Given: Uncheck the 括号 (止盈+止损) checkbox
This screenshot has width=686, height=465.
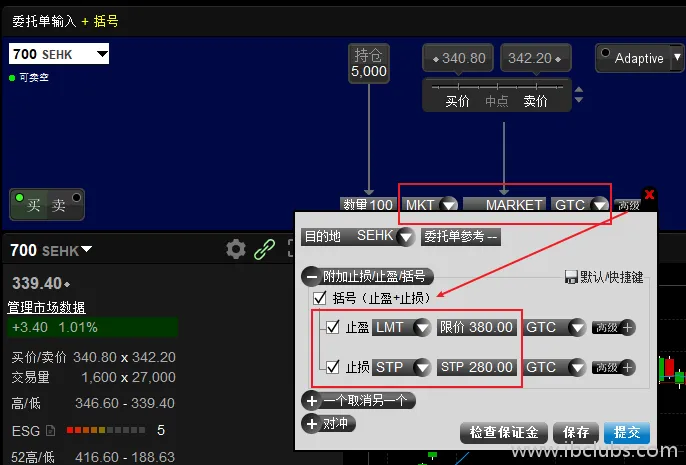Looking at the screenshot, I should pos(320,298).
